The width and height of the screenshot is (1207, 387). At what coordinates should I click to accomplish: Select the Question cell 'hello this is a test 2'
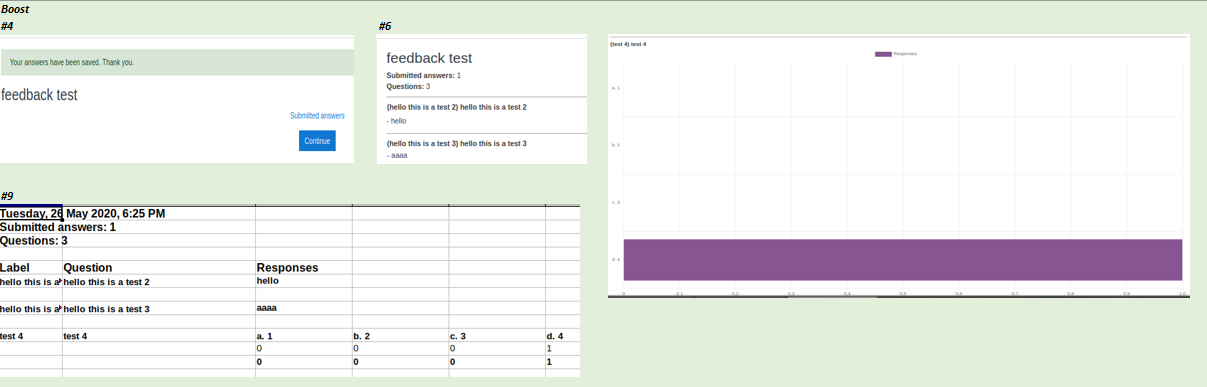tap(159, 282)
